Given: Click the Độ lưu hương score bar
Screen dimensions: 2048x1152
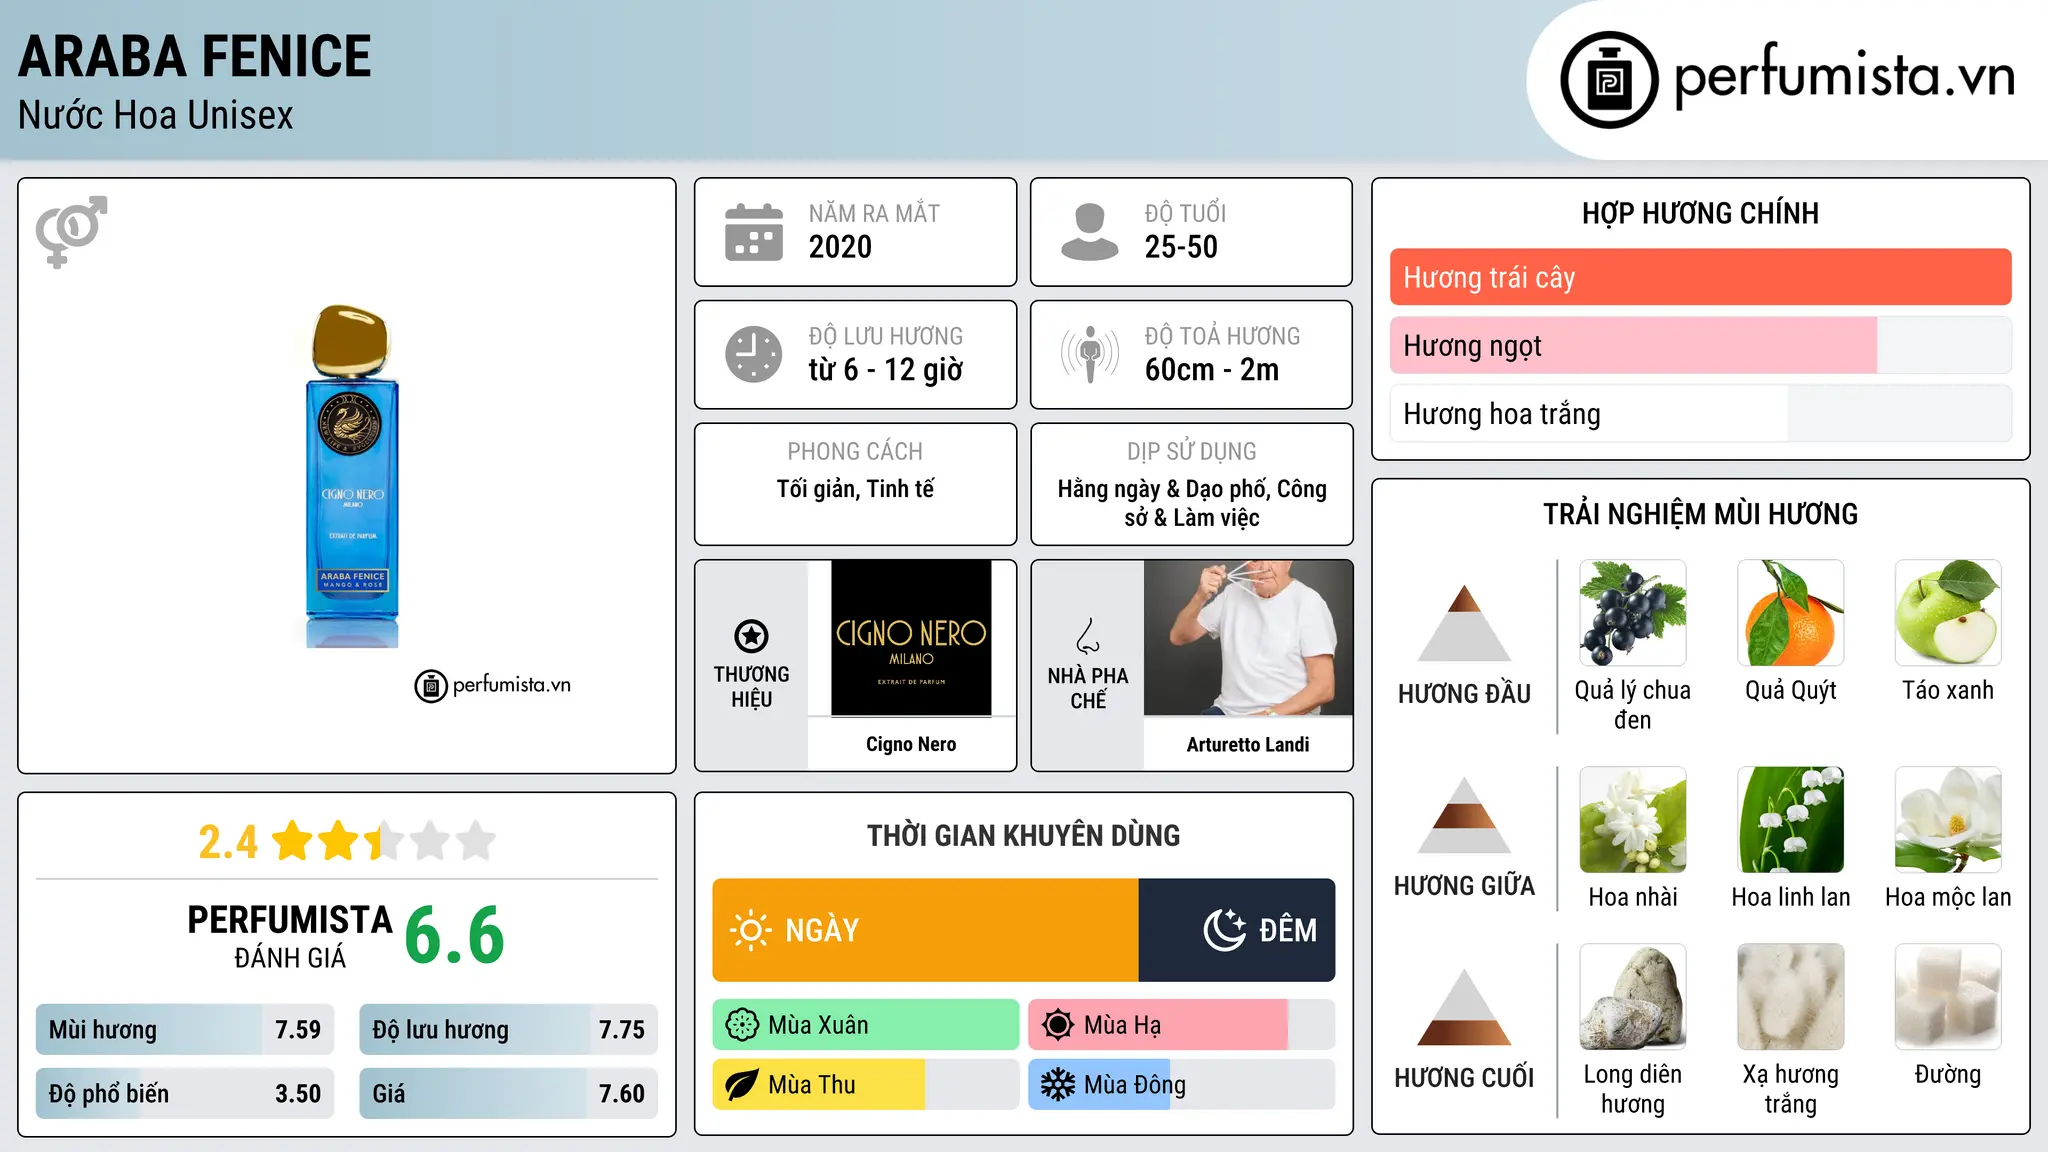Looking at the screenshot, I should pyautogui.click(x=508, y=1029).
